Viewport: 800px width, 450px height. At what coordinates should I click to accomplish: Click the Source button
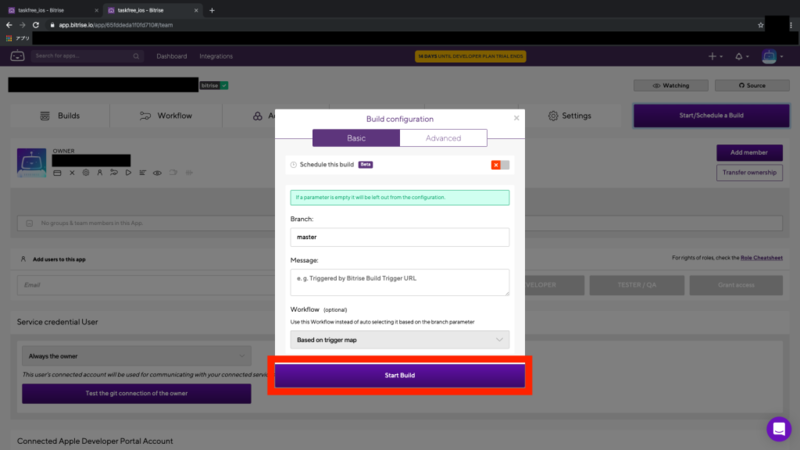coord(752,85)
